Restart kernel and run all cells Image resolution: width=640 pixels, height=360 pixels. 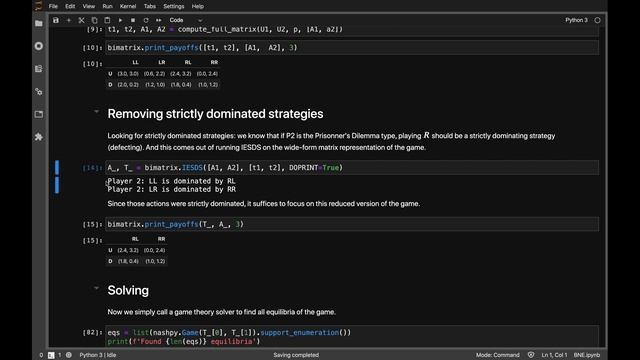coord(158,20)
